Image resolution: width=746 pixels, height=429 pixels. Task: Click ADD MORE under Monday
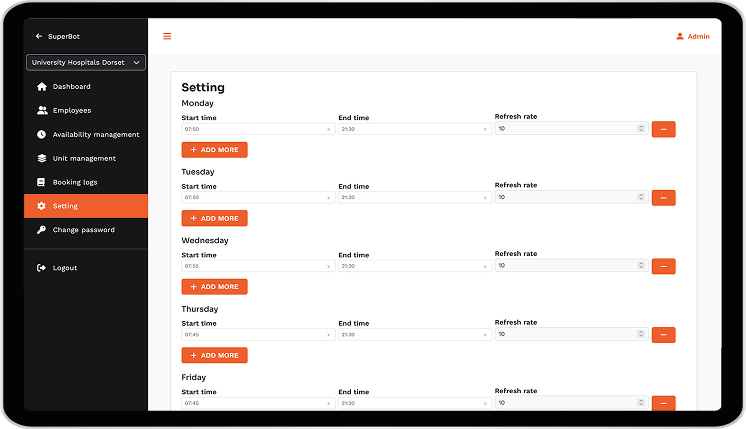coord(215,150)
